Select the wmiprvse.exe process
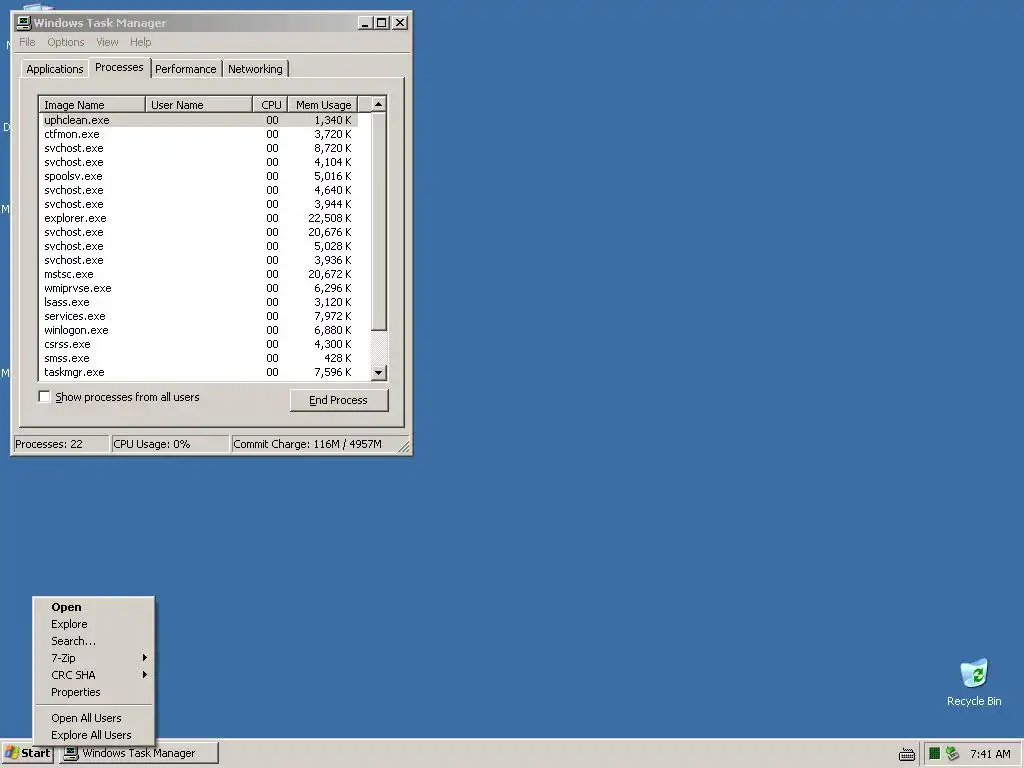1024x768 pixels. tap(199, 288)
